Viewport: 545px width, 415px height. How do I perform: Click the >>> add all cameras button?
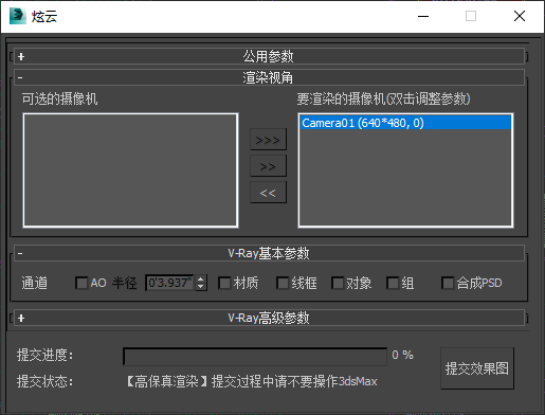268,139
